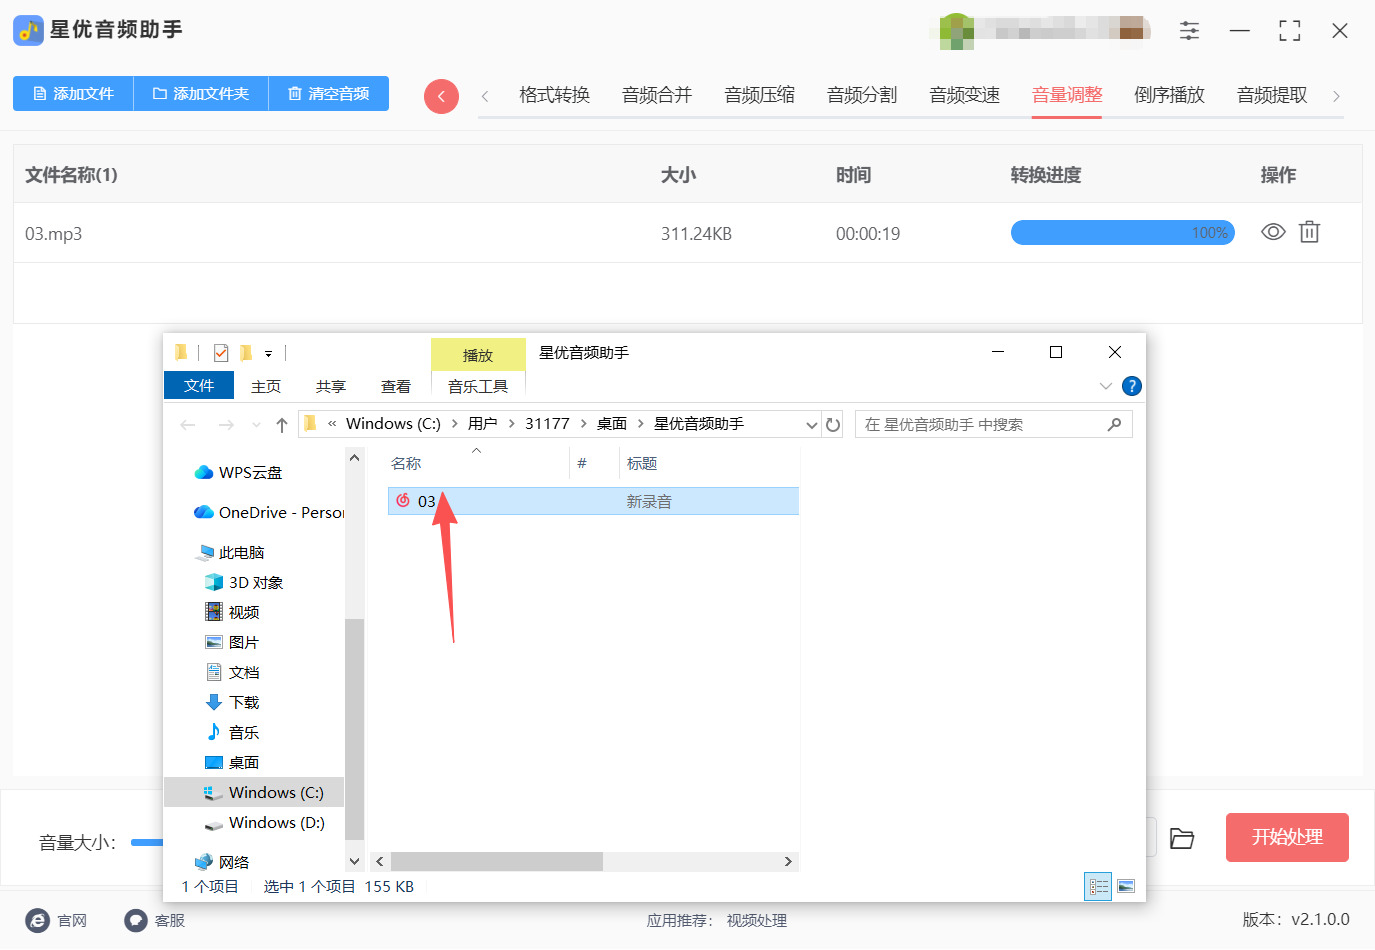Open the 客服 customer service chat icon

click(135, 920)
